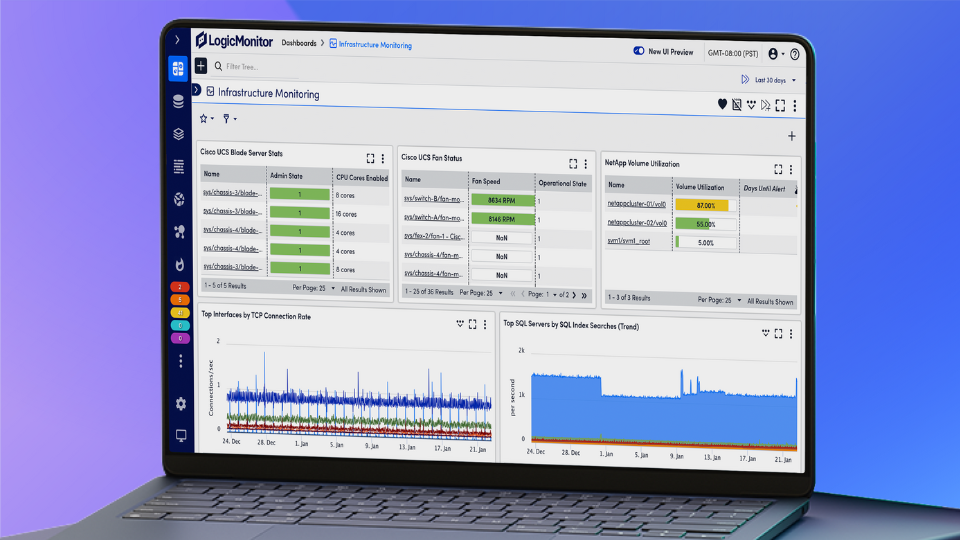Open Cisco UCS Blade Server Stats widget menu
This screenshot has height=540, width=960.
tap(383, 159)
